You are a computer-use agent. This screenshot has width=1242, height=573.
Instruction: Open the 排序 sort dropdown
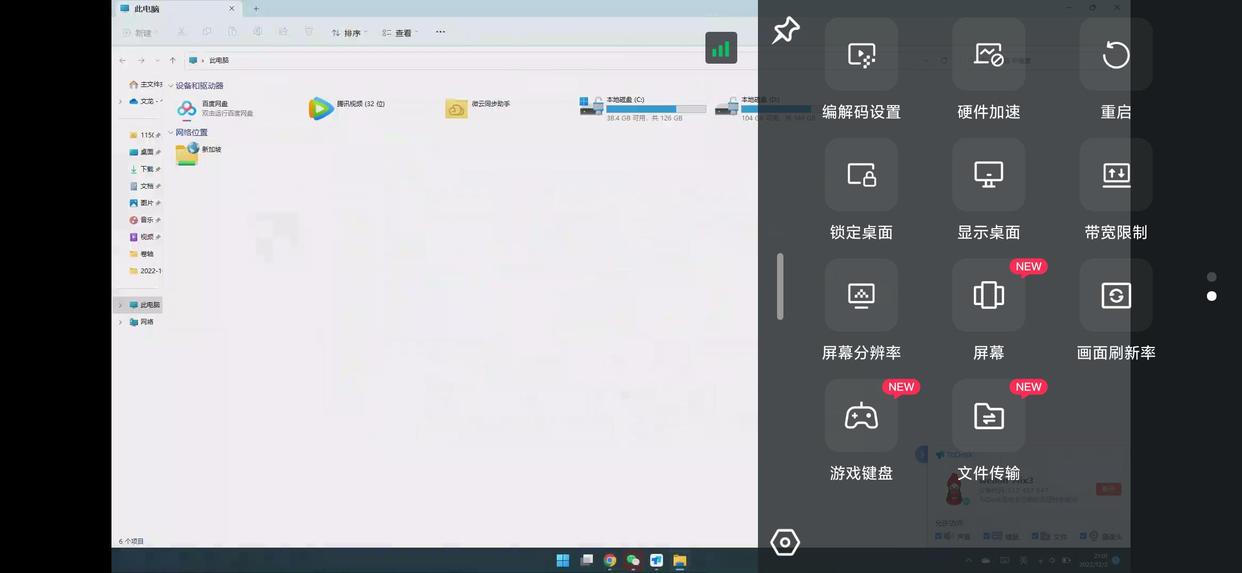pyautogui.click(x=349, y=33)
